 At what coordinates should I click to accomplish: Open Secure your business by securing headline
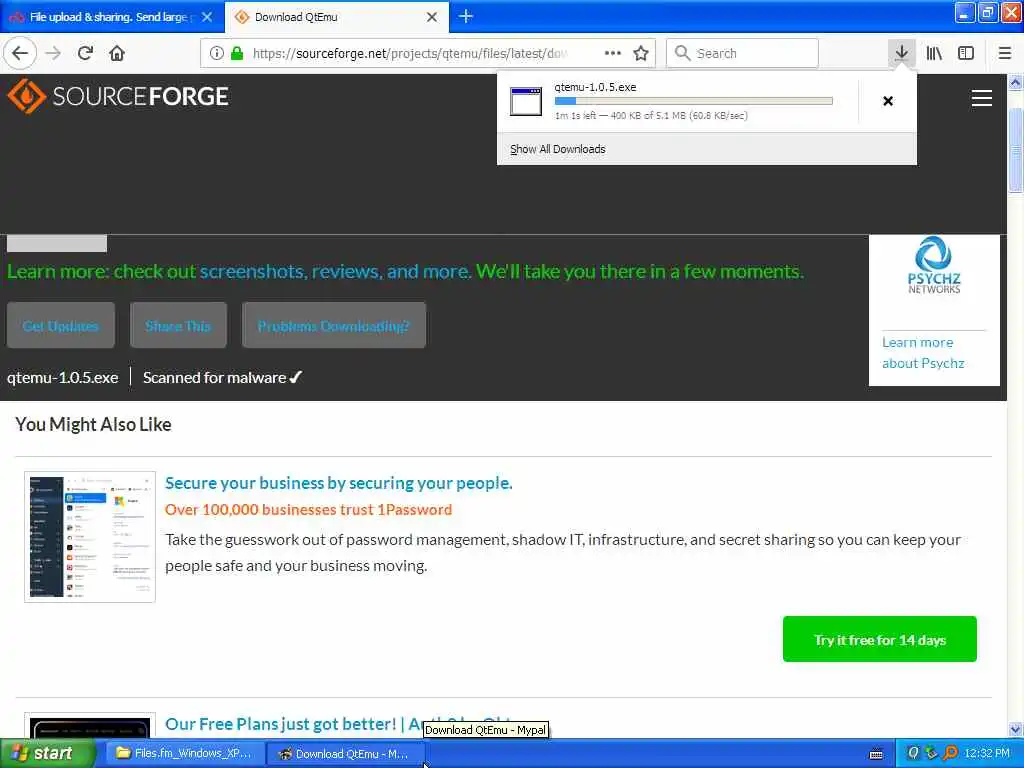pos(338,483)
